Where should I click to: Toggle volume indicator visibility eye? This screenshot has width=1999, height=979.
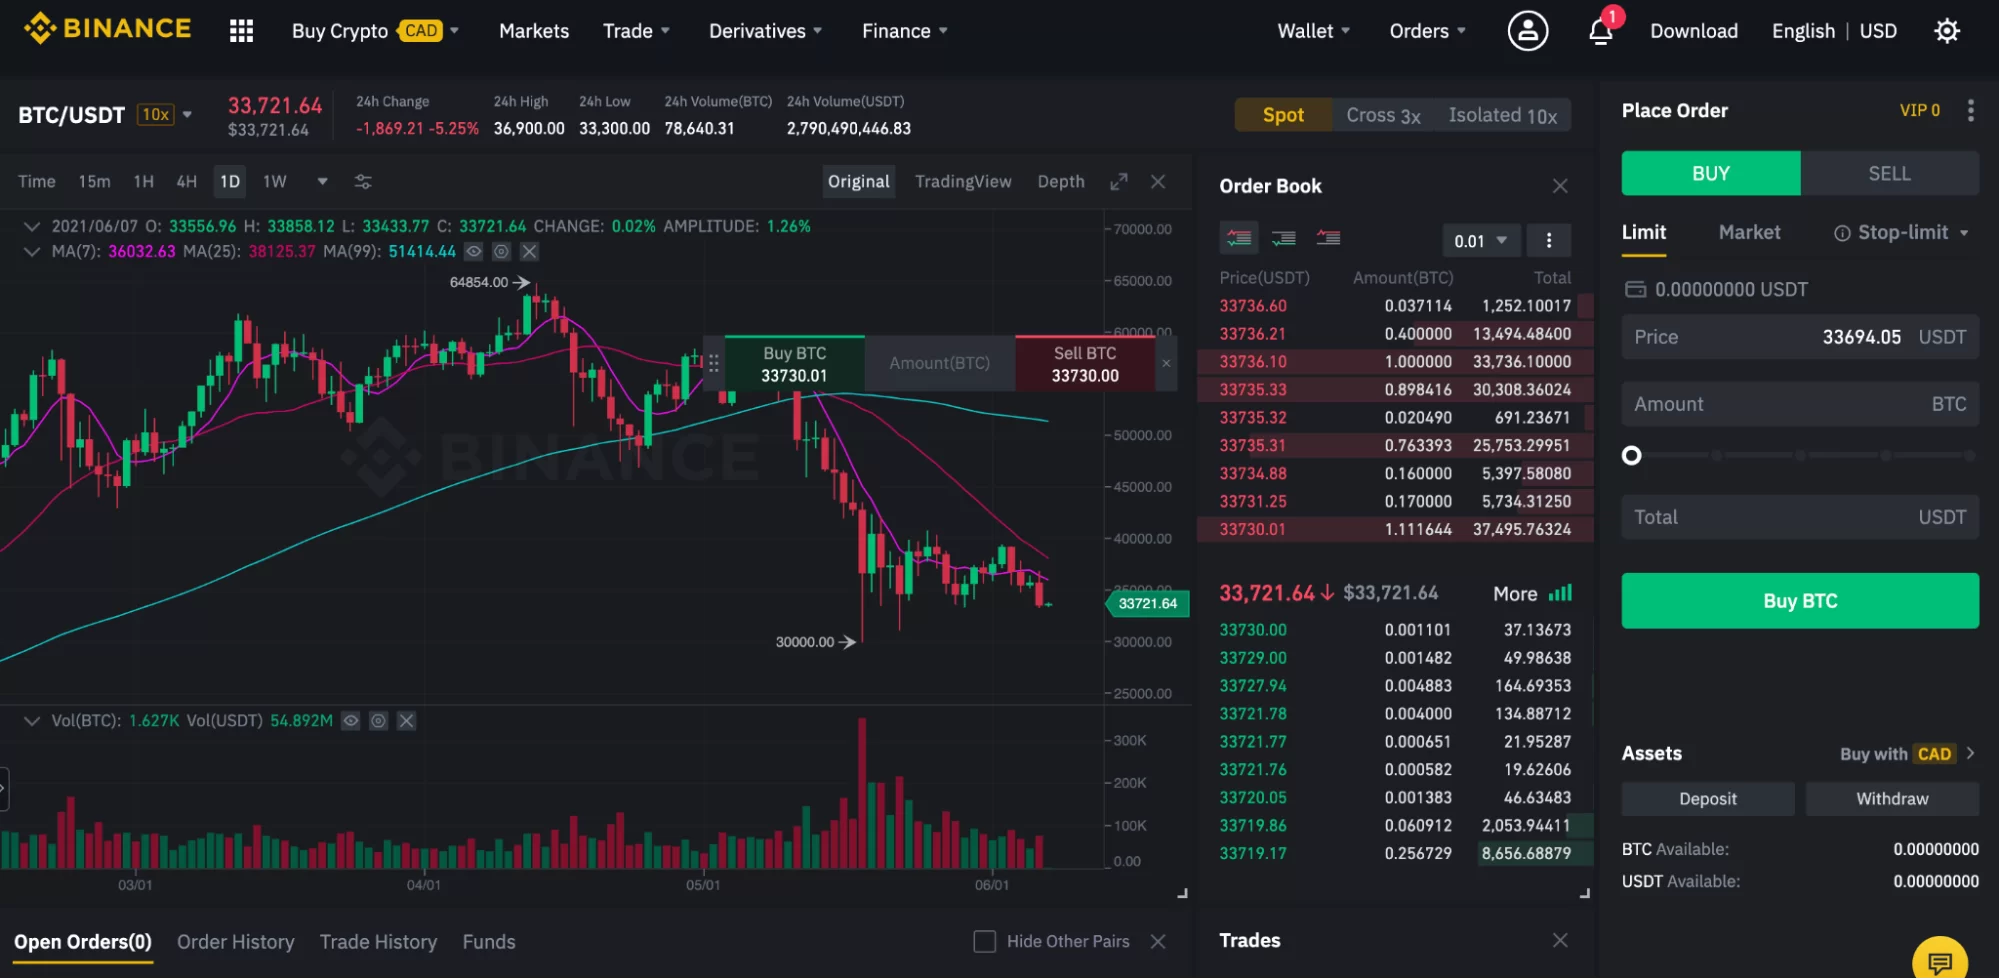tap(350, 721)
